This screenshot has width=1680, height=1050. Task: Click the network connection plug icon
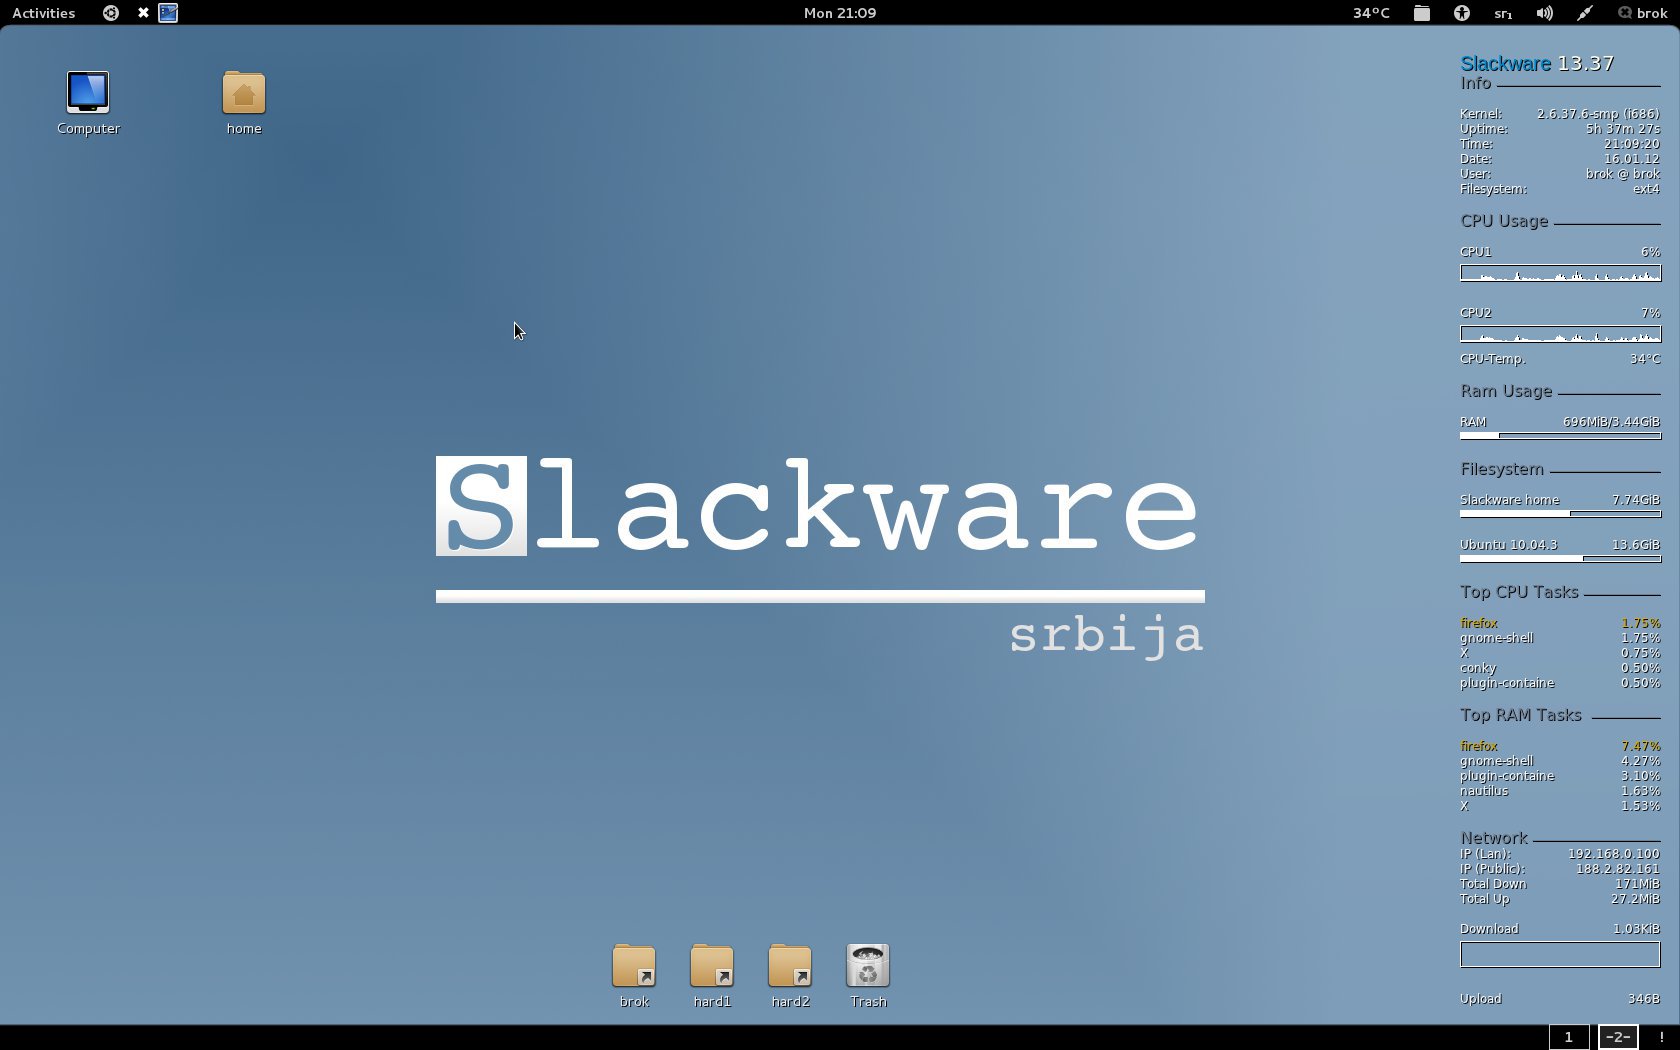(1585, 13)
